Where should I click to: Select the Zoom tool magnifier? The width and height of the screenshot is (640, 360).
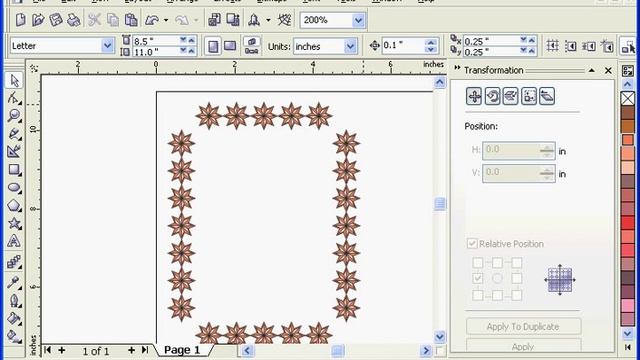[x=14, y=116]
